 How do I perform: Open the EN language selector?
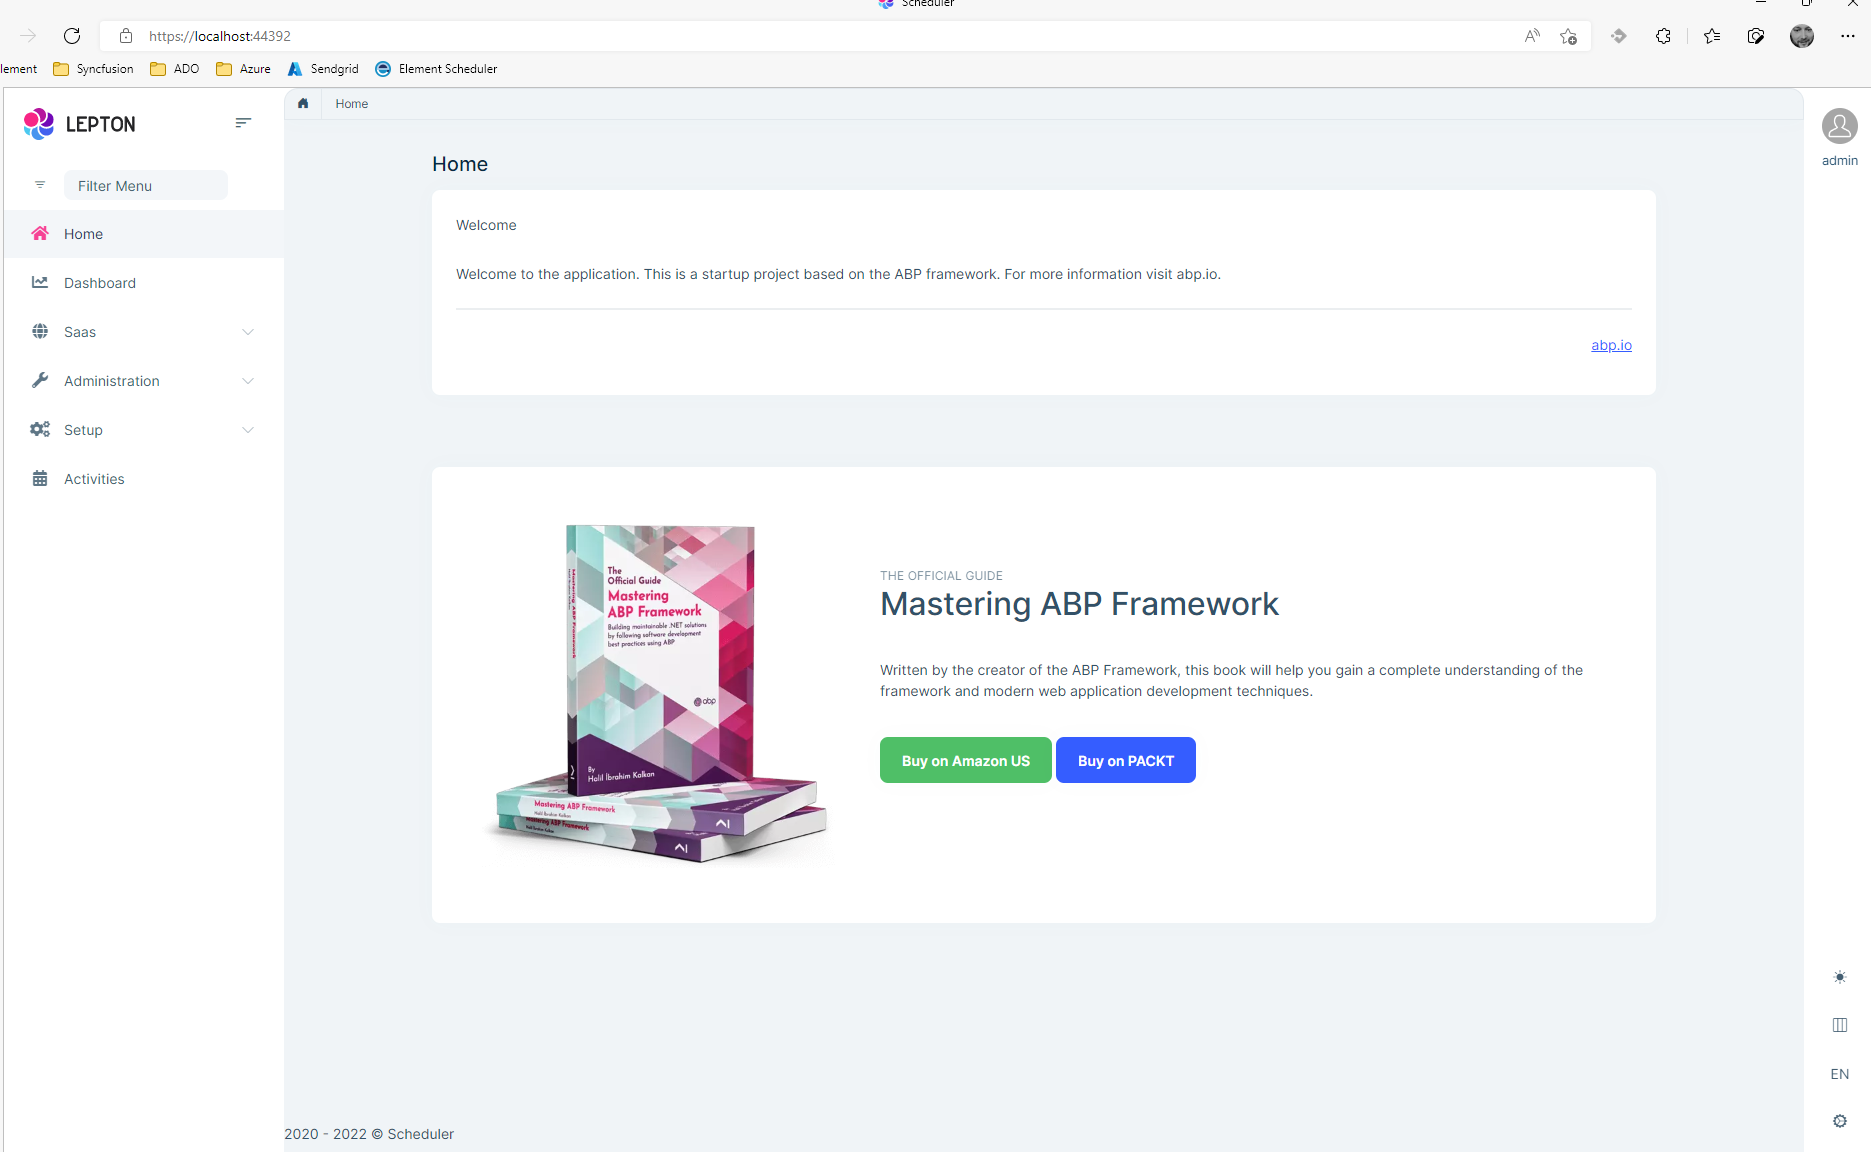coord(1839,1074)
